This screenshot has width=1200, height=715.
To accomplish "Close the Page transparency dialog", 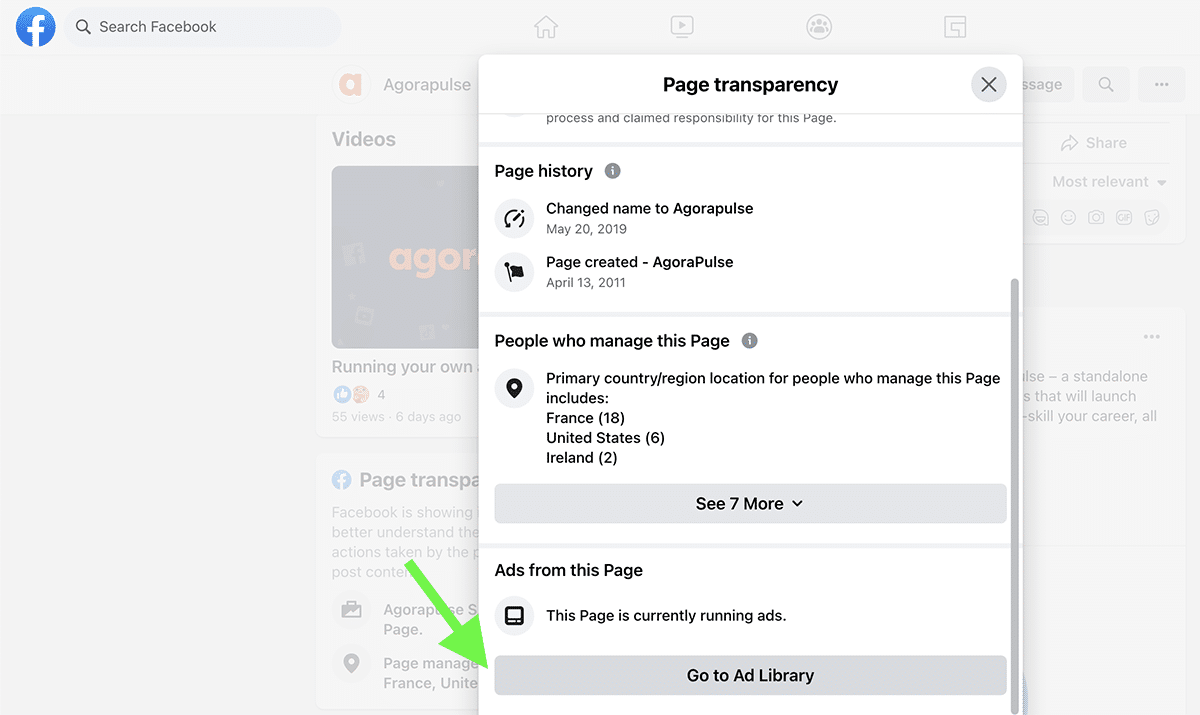I will pos(989,85).
